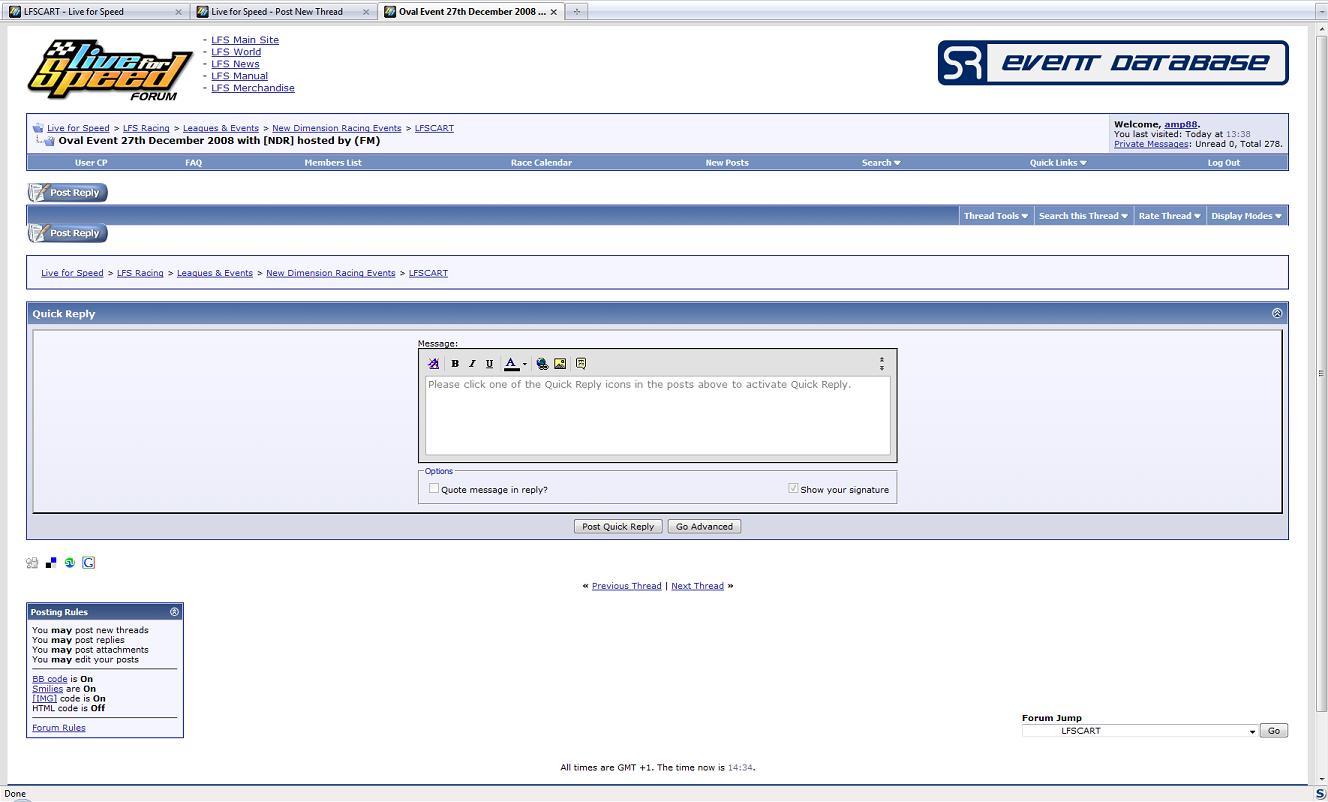Image resolution: width=1328 pixels, height=802 pixels.
Task: Click the Digg bookmark icon
Action: (32, 563)
